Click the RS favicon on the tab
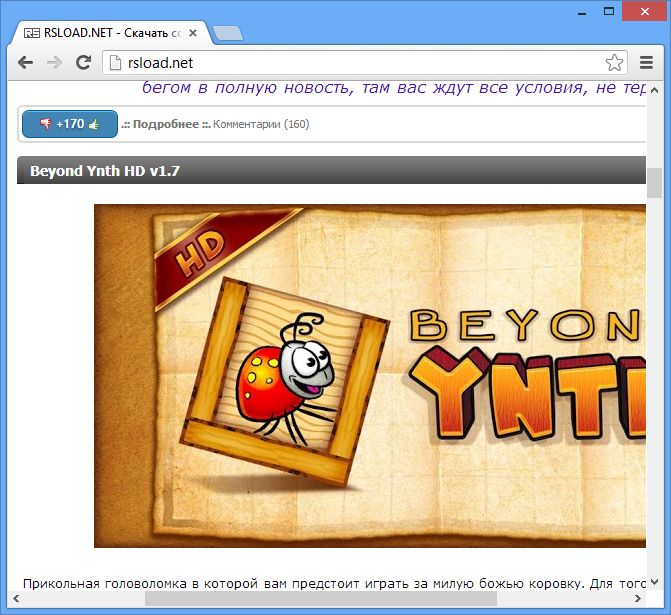671x615 pixels. (x=32, y=33)
